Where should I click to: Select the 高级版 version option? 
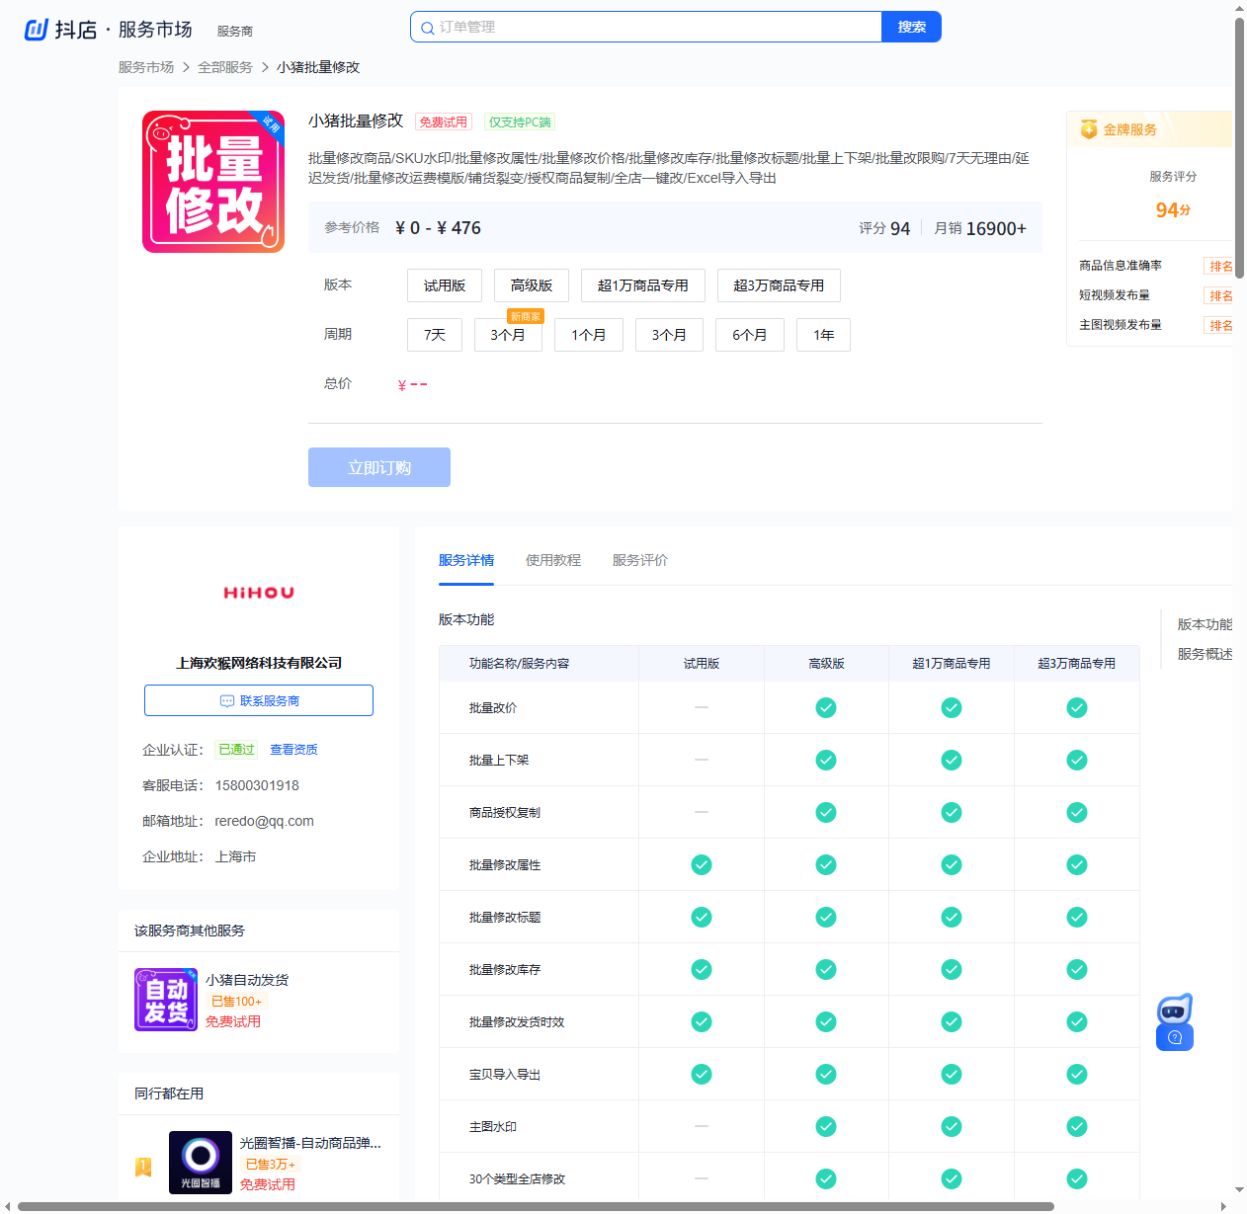coord(532,286)
